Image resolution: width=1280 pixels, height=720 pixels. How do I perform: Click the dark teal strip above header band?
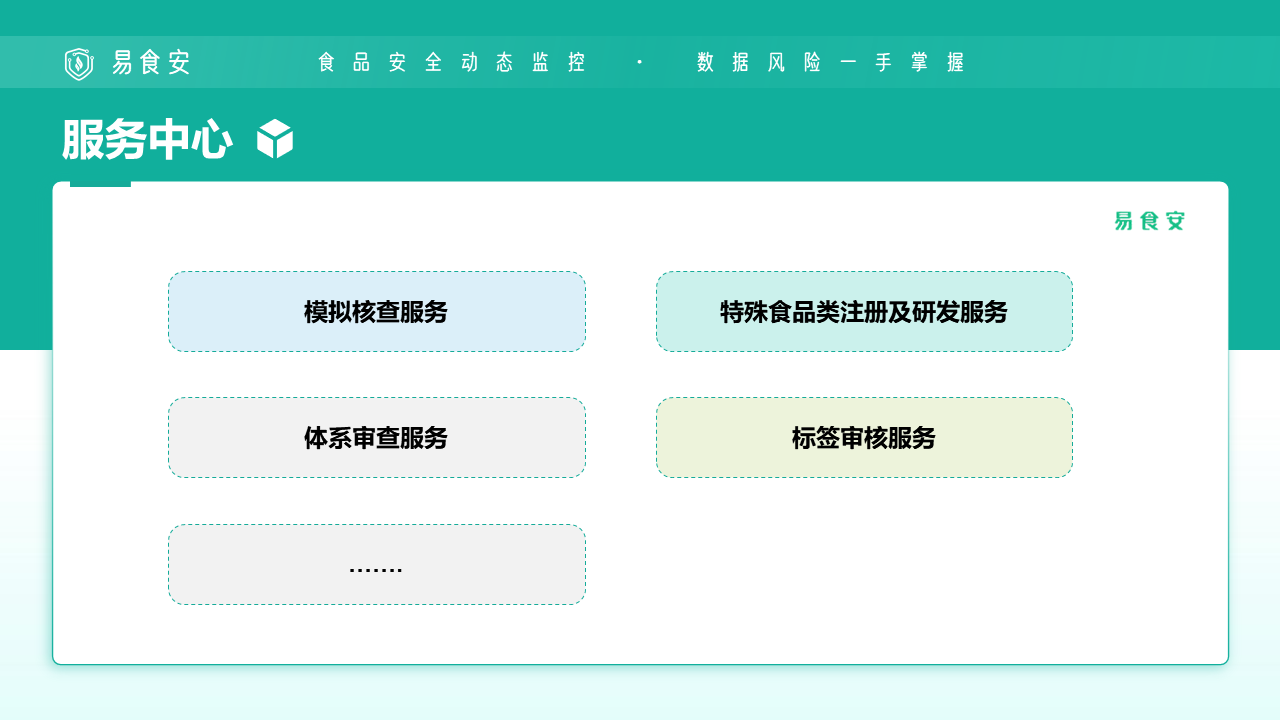pyautogui.click(x=640, y=17)
